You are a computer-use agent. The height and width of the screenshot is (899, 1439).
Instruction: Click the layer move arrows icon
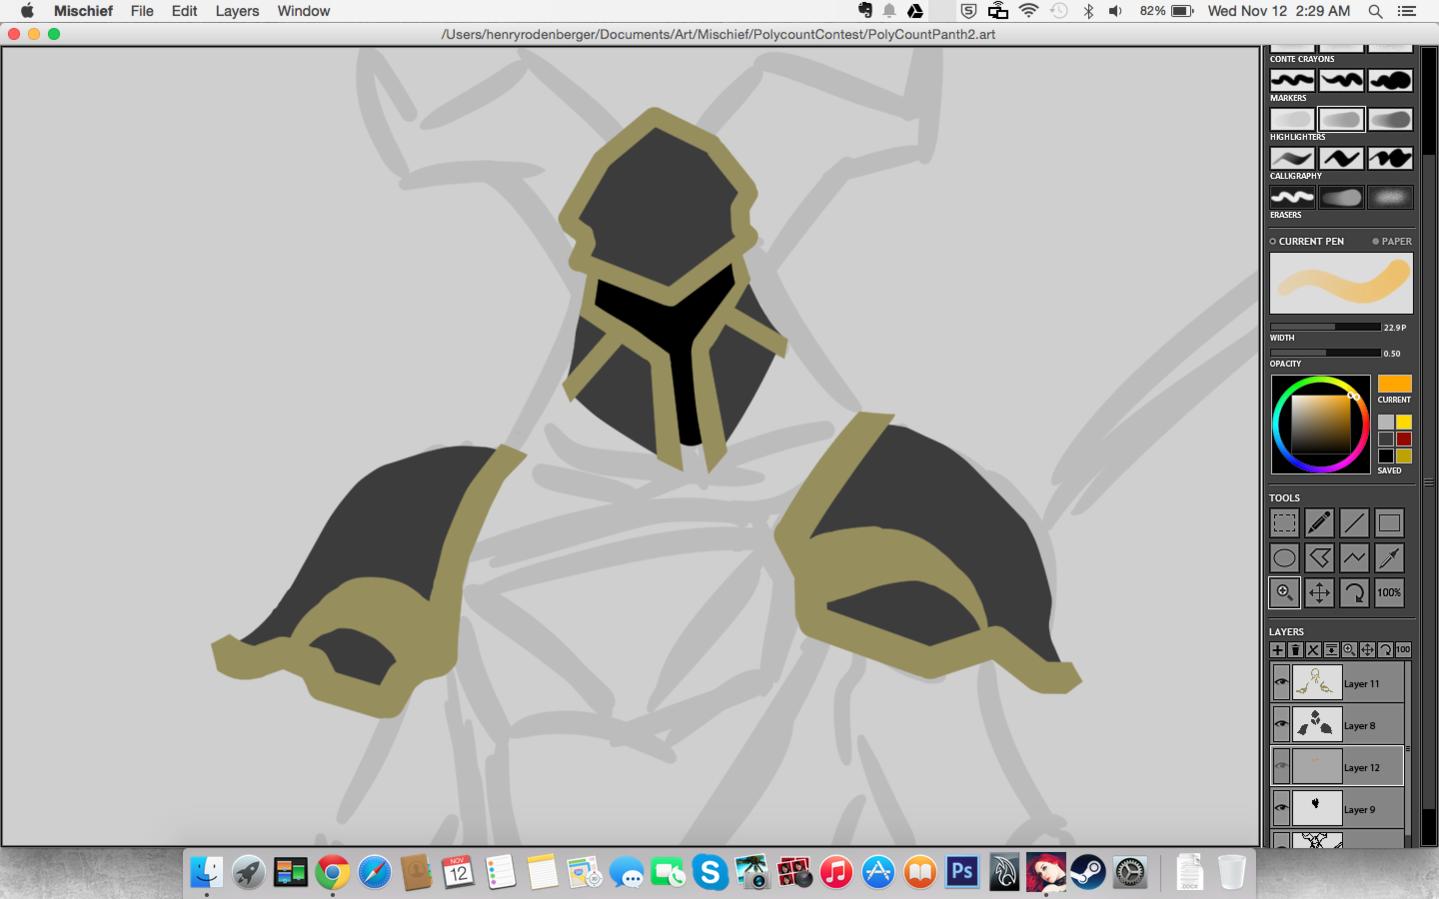[1367, 650]
